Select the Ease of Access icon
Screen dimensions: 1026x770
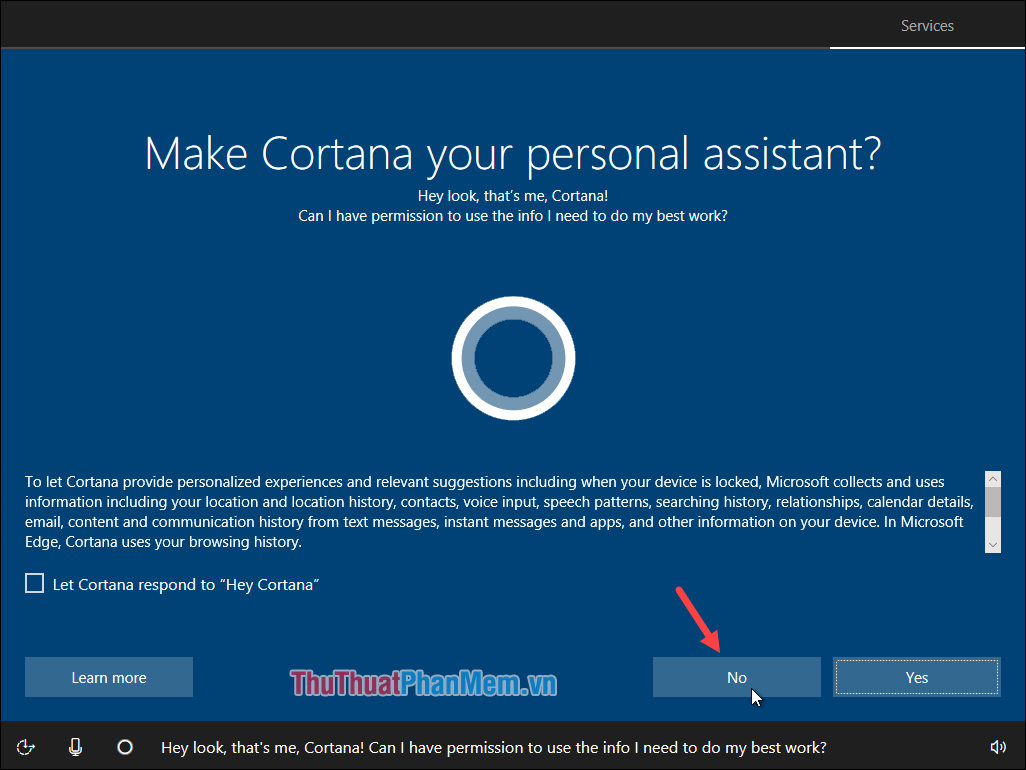[x=25, y=746]
